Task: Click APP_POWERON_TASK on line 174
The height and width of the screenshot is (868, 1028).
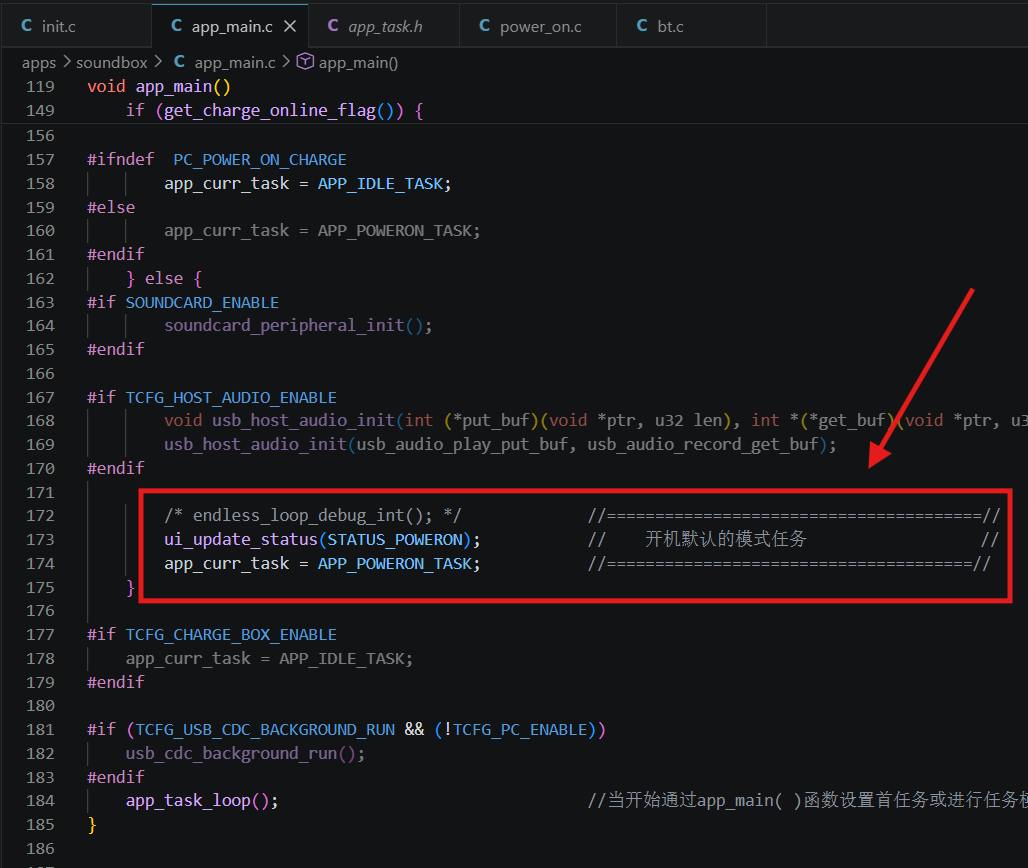Action: [395, 564]
